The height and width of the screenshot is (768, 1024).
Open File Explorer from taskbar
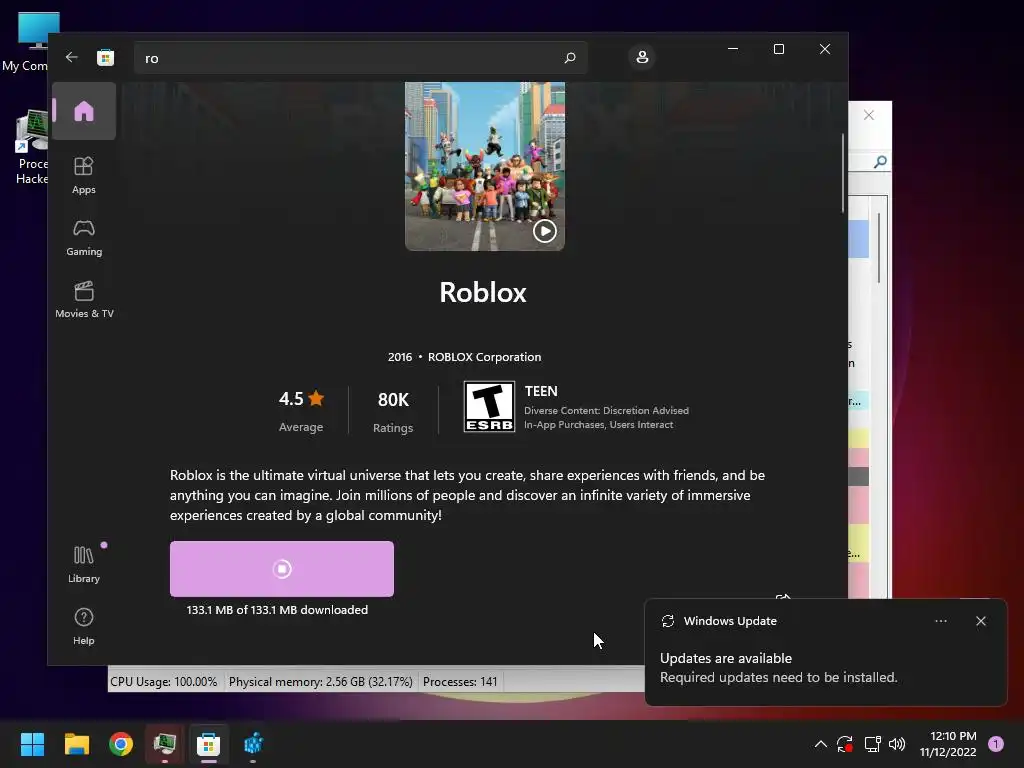77,744
